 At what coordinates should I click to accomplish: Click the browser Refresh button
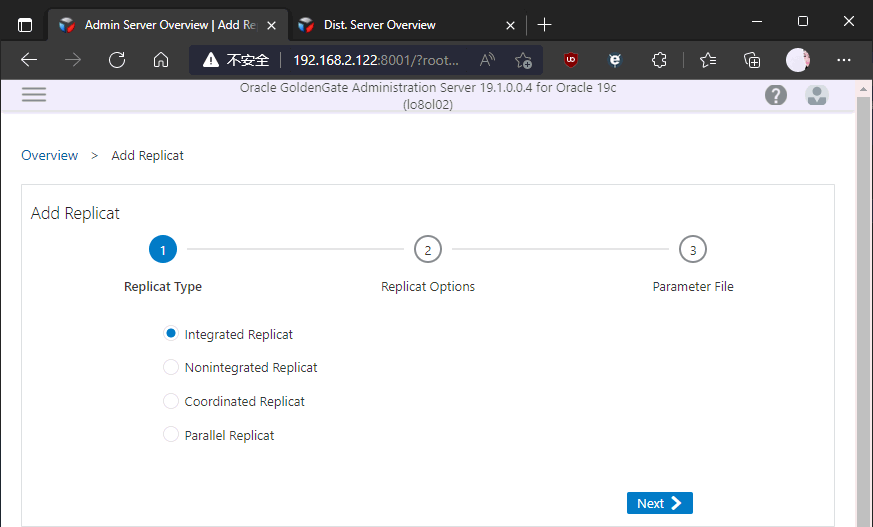[117, 60]
